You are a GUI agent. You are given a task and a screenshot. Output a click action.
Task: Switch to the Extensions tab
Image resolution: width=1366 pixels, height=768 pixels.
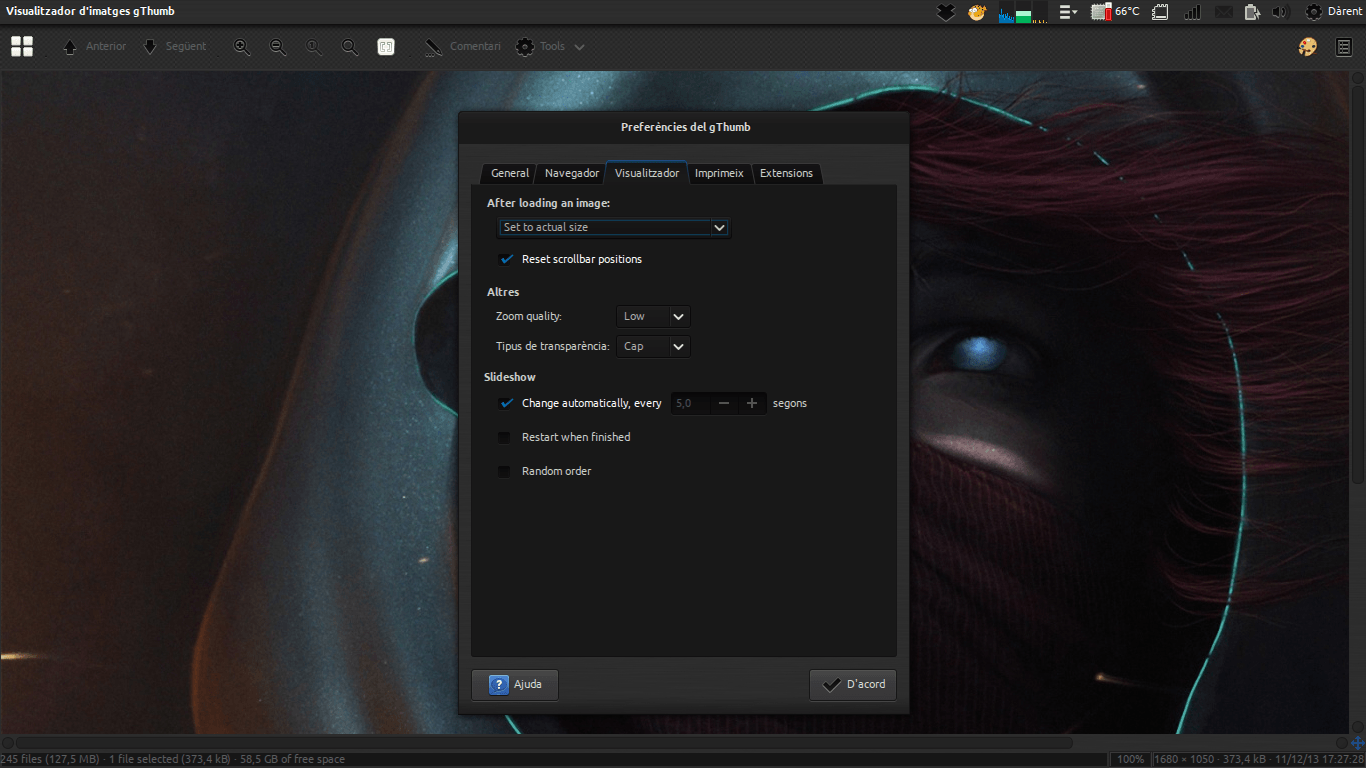[x=787, y=173]
